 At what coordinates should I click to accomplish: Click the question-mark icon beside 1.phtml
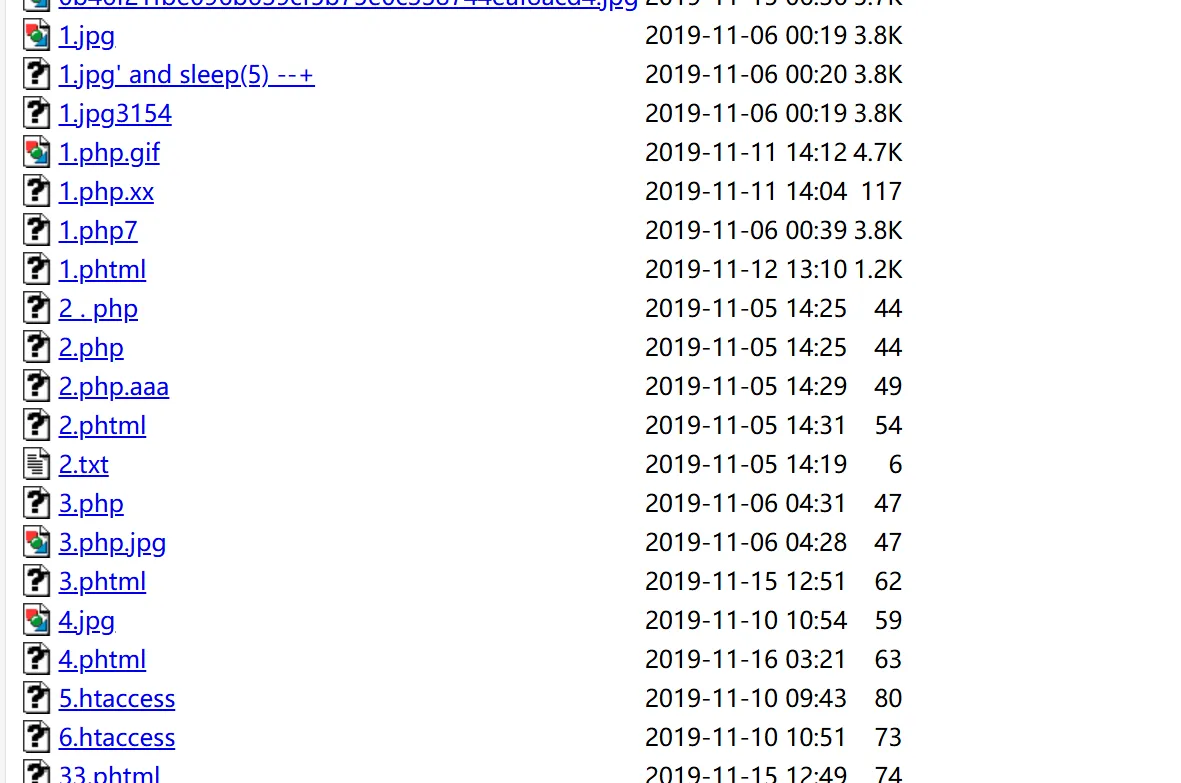pyautogui.click(x=36, y=270)
